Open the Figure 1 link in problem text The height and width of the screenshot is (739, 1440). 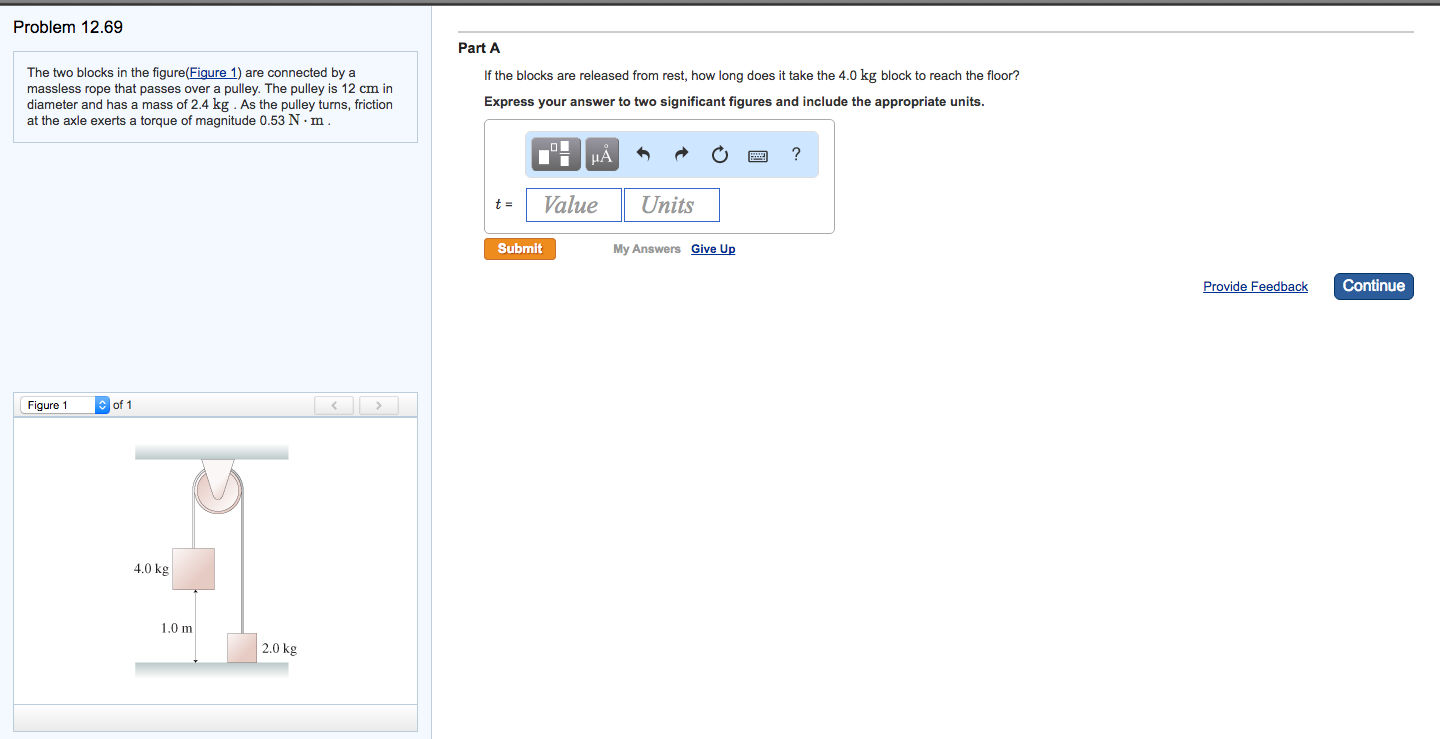pos(215,73)
